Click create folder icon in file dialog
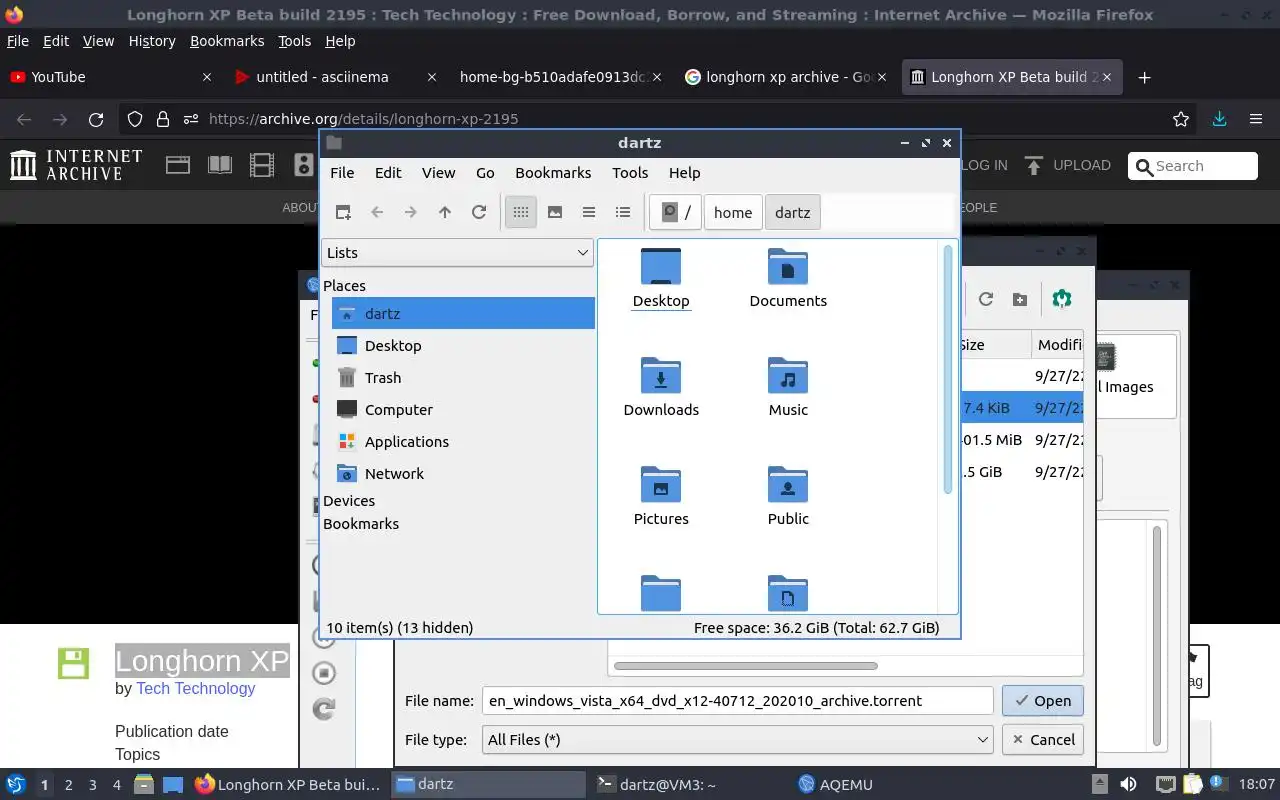Screen dimensions: 1280x800 [x=1020, y=299]
